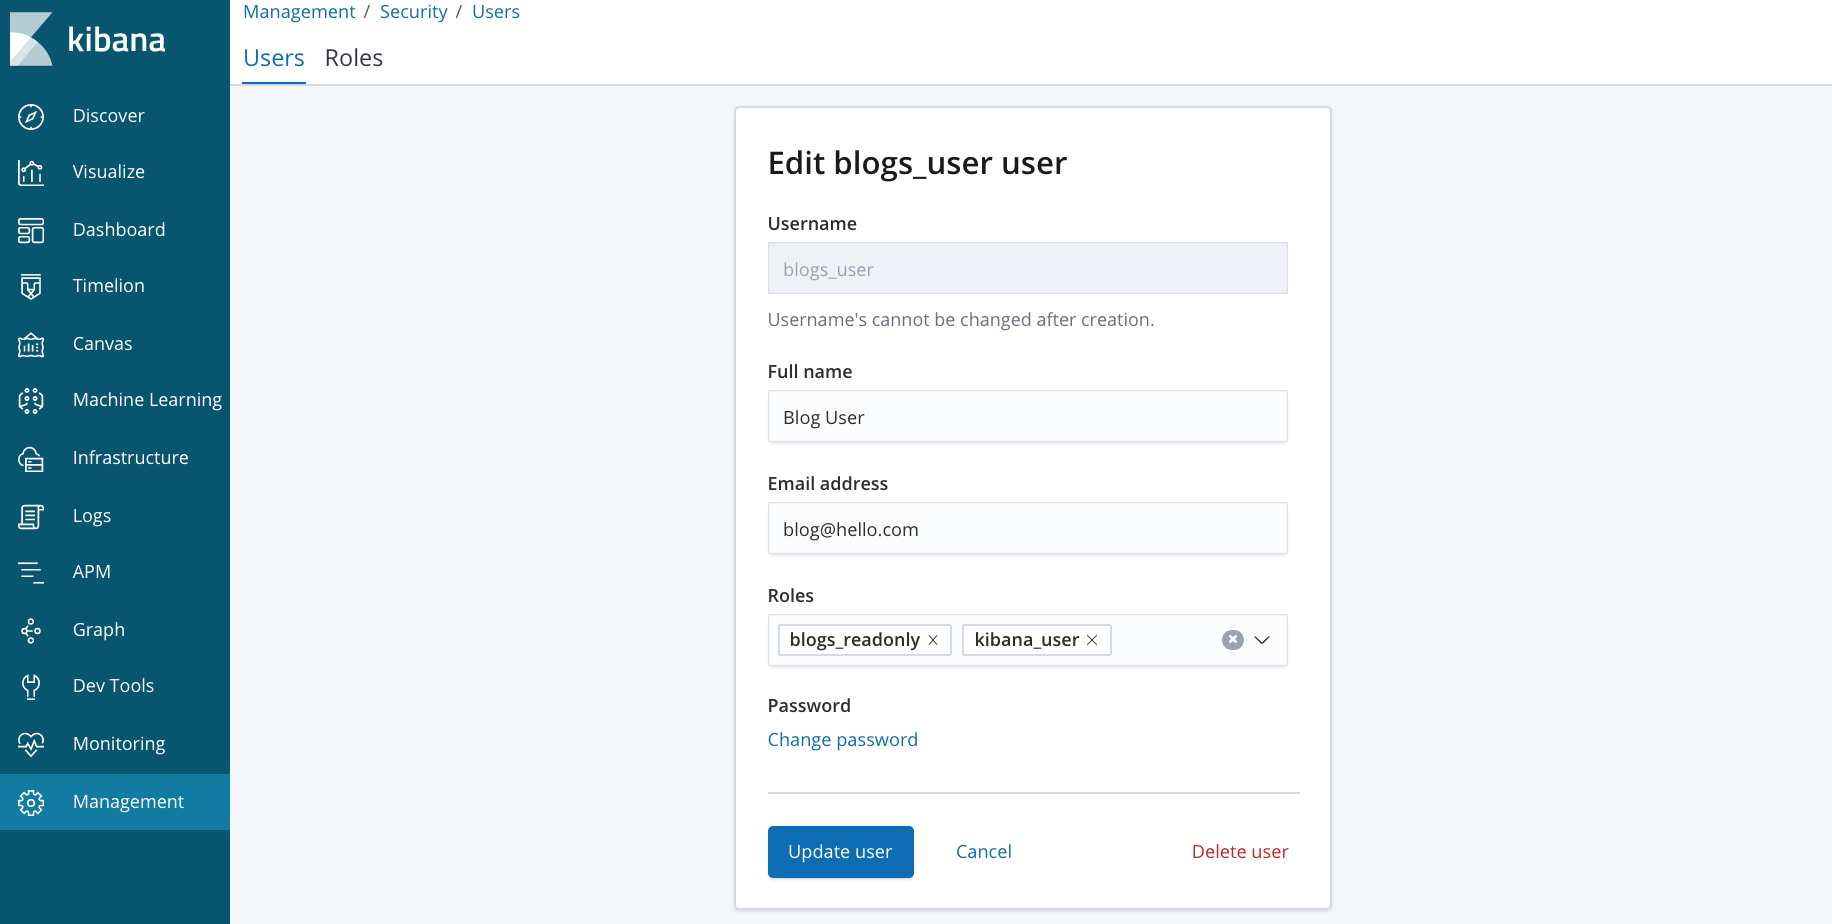1832x924 pixels.
Task: Select the Canvas label in the sidebar
Action: (103, 344)
